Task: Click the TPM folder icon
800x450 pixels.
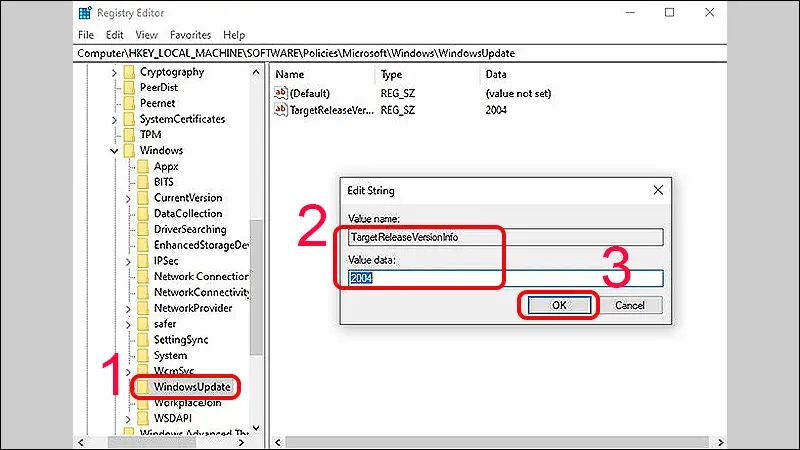Action: (127, 135)
